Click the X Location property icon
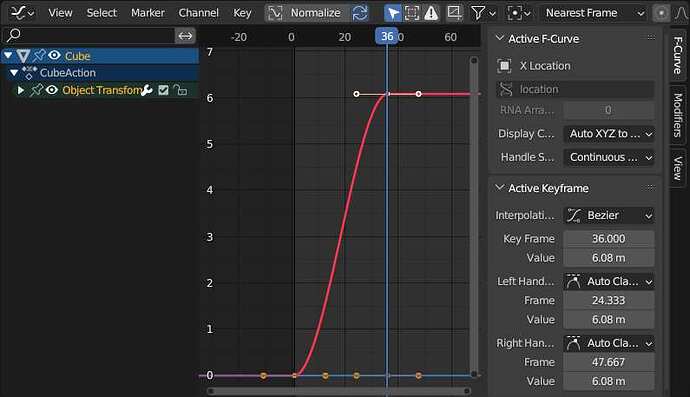690x397 pixels. pos(504,66)
